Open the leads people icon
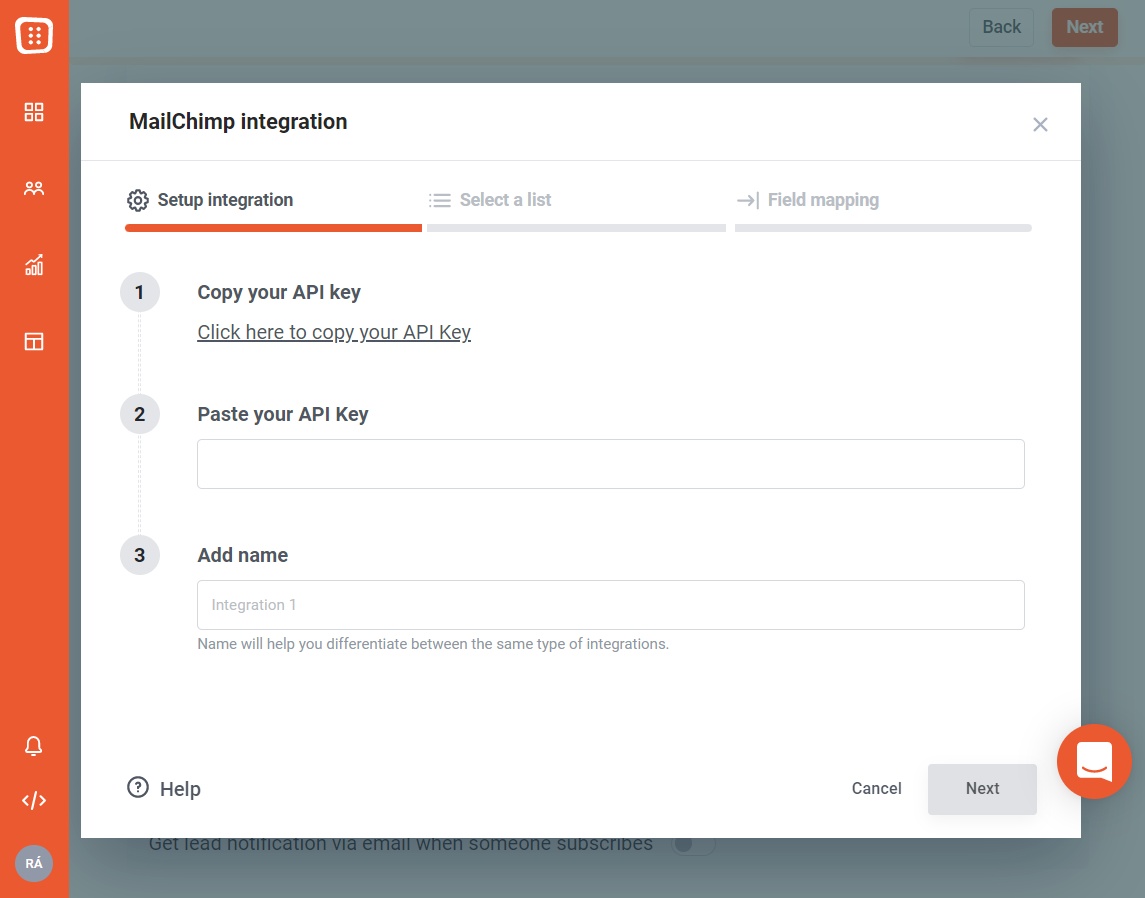Screen dimensions: 1145x898 pos(34,188)
